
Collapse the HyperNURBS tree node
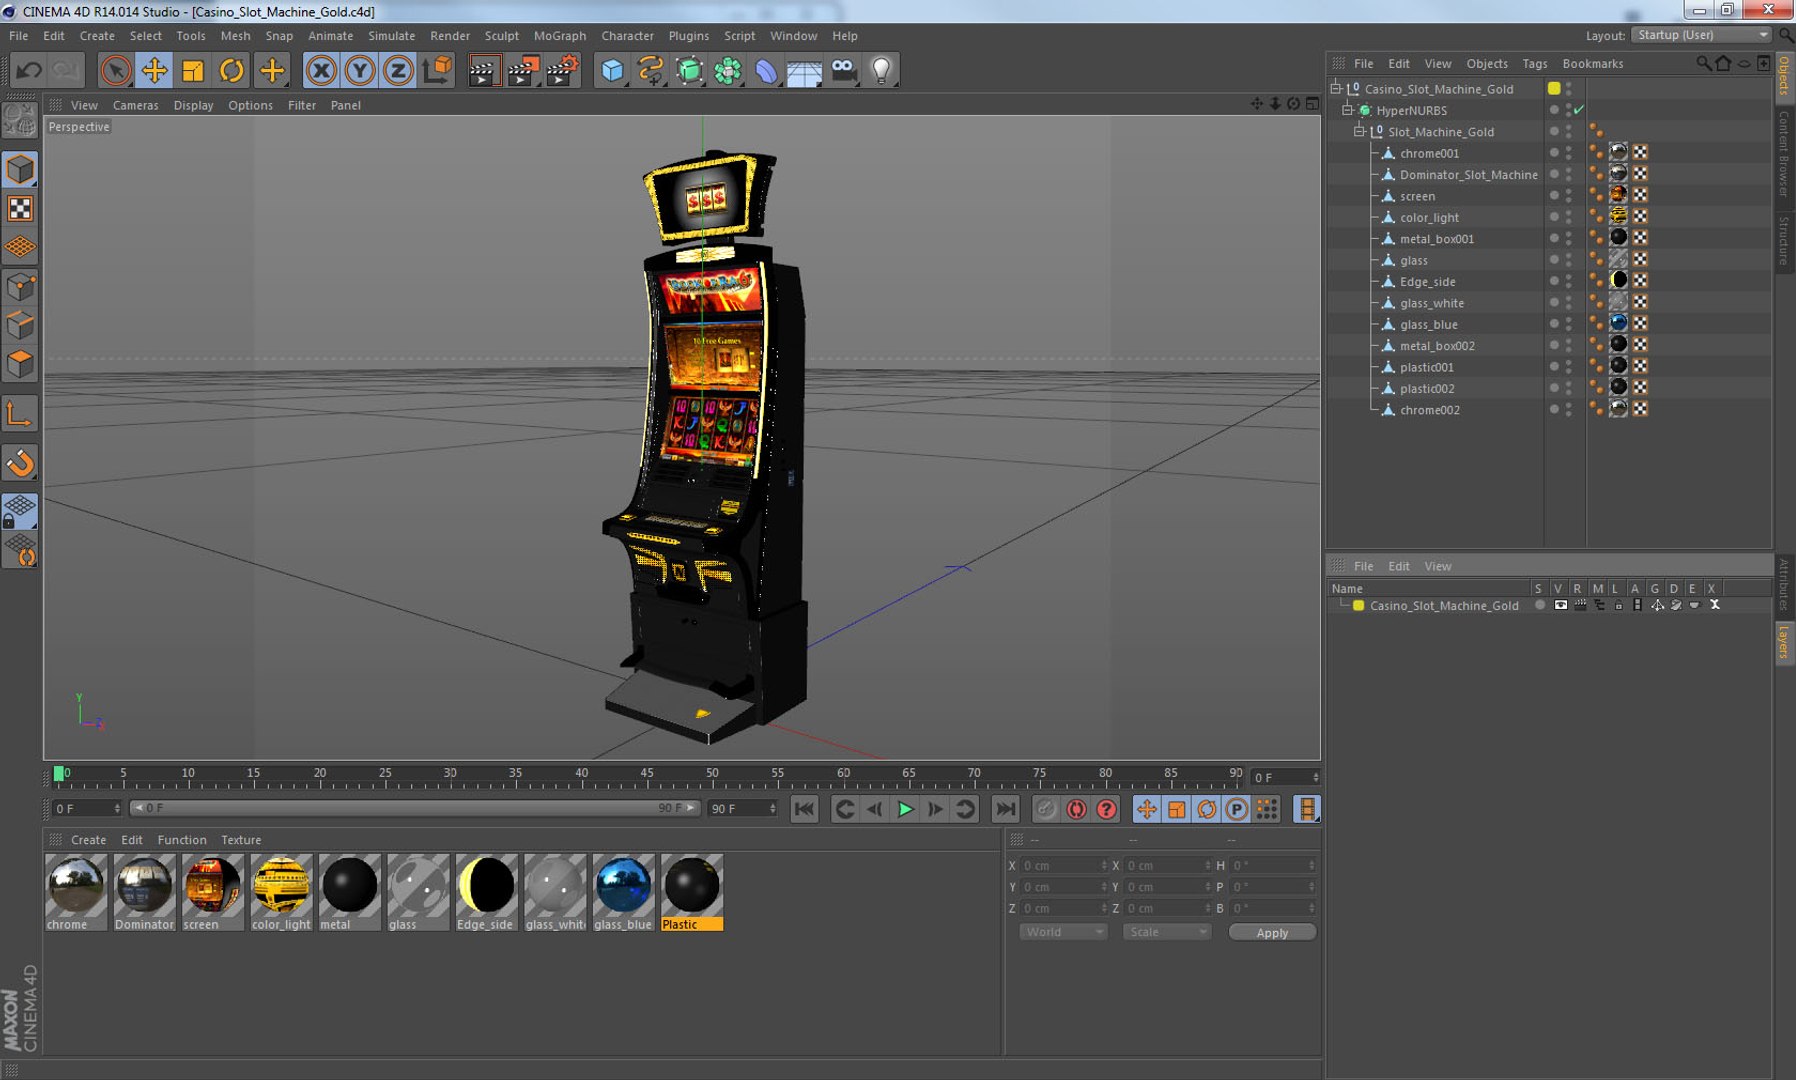(1348, 110)
